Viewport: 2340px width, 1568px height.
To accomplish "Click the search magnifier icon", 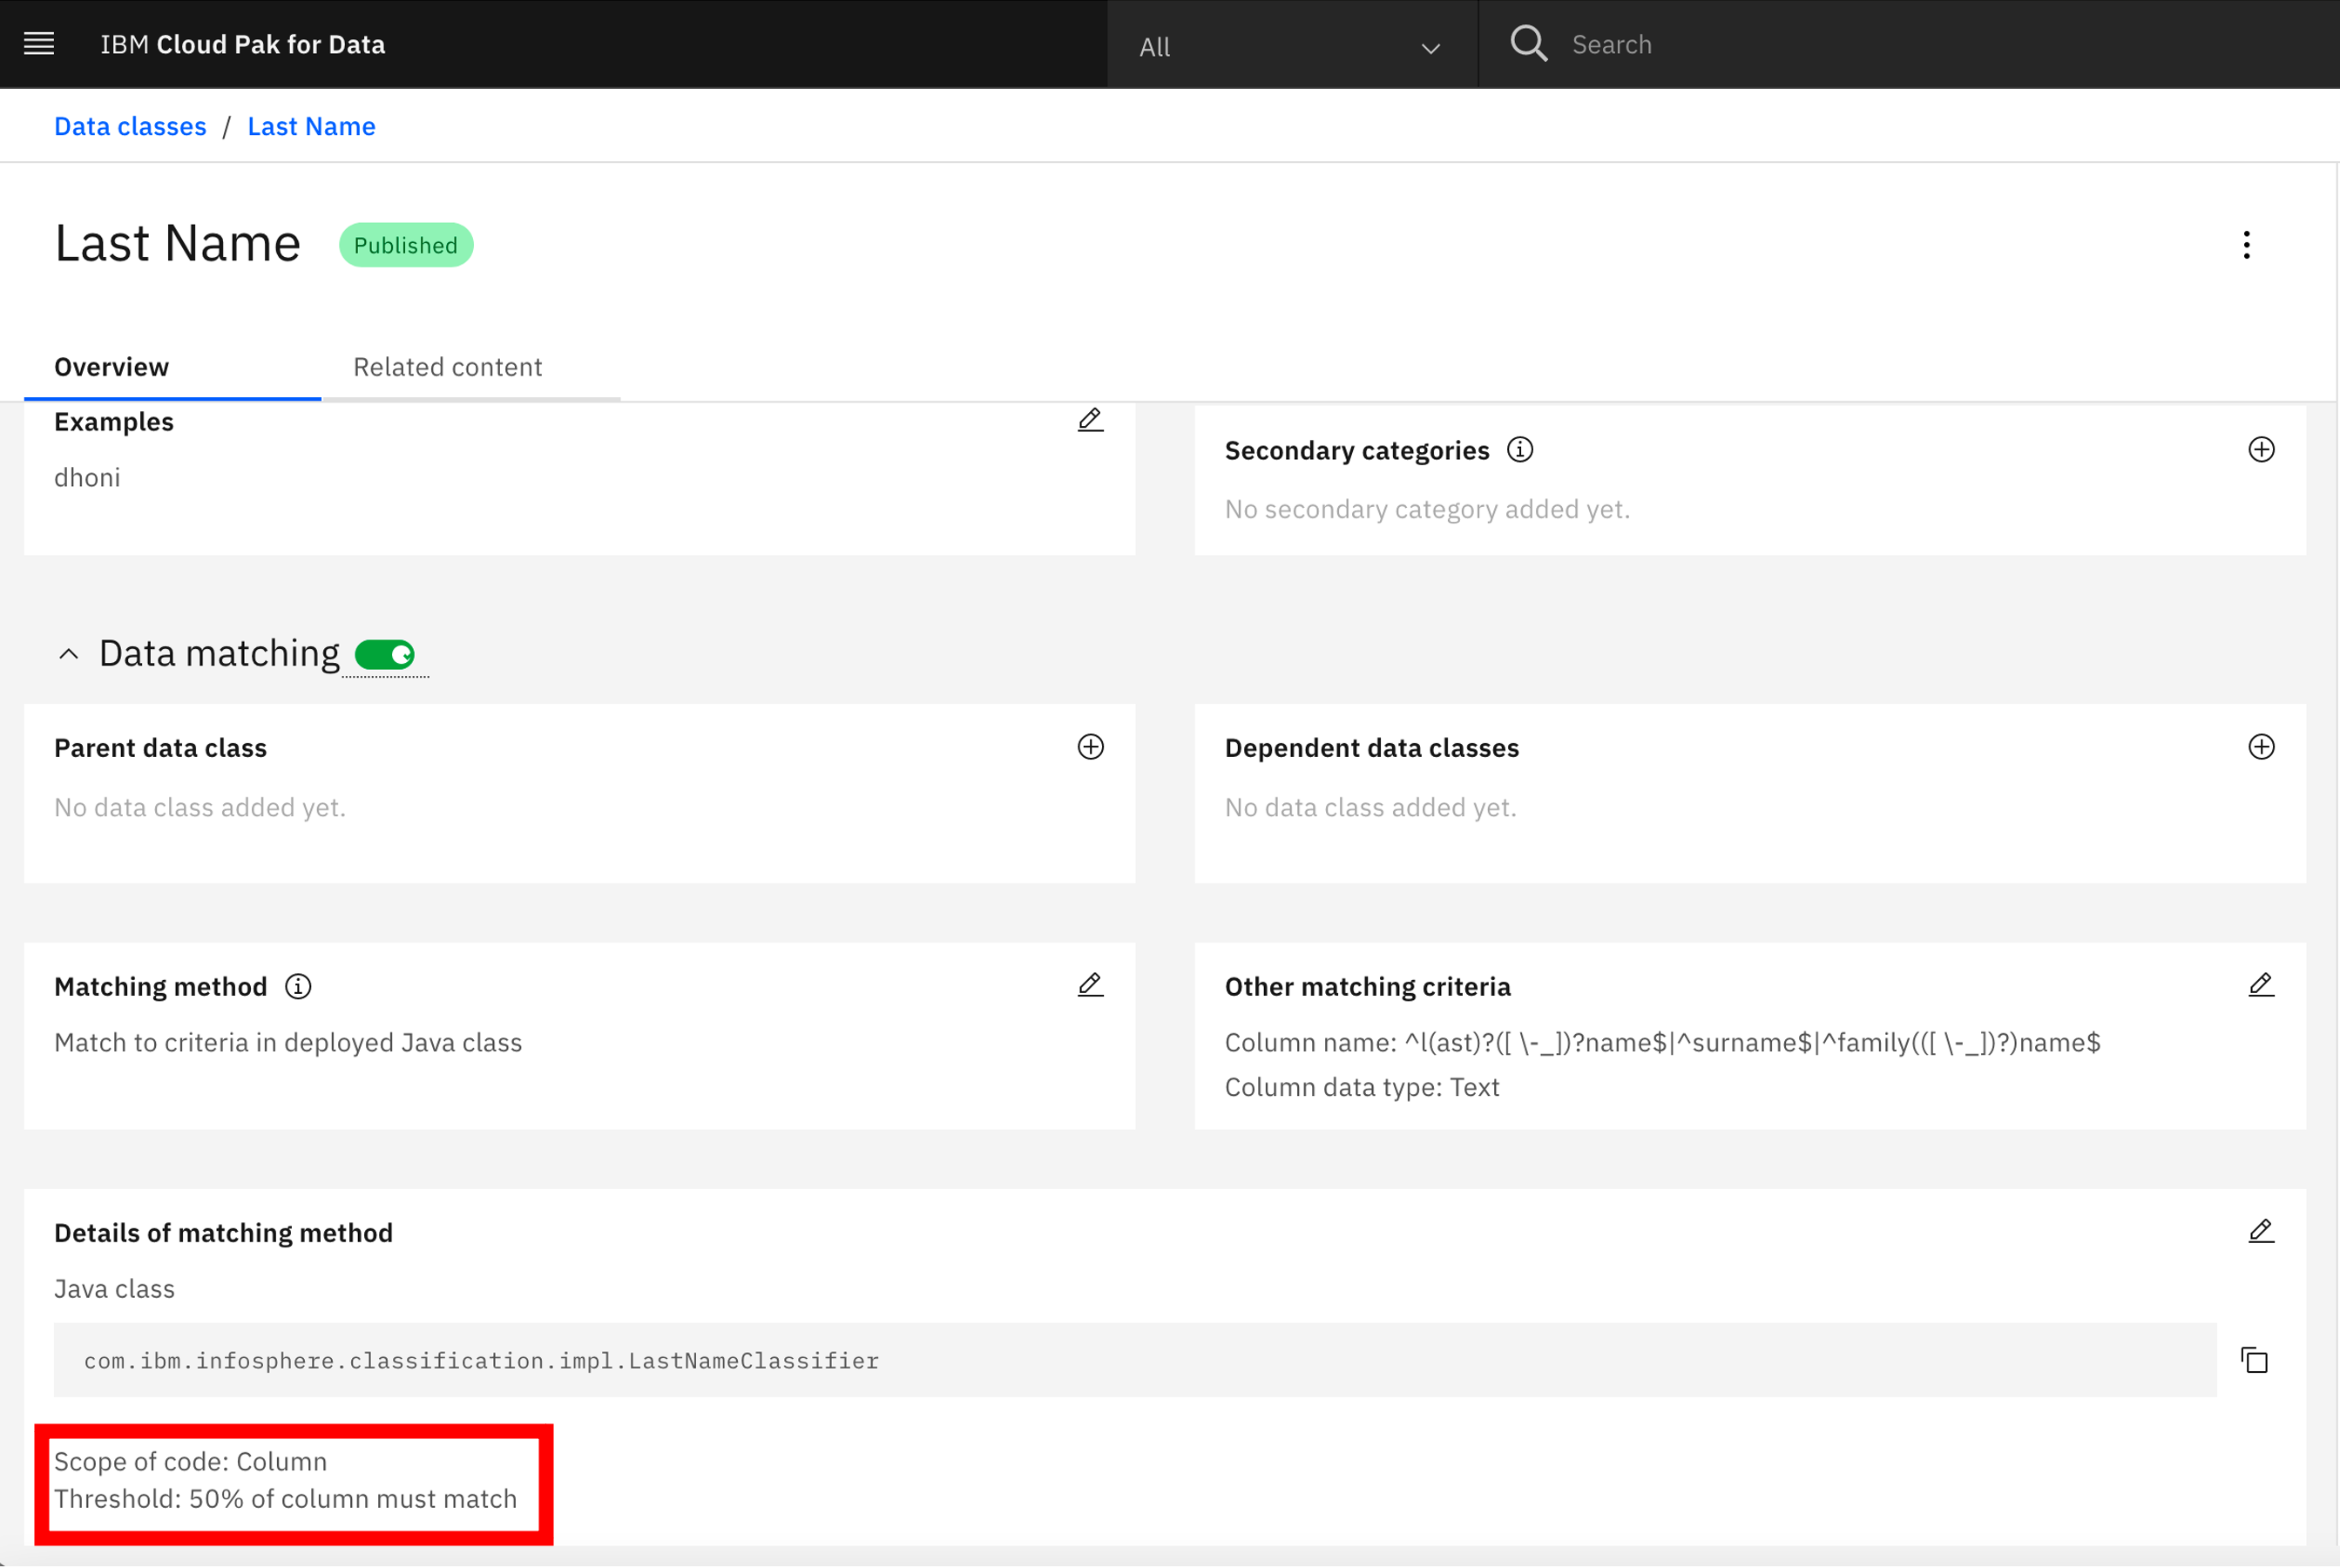I will (1528, 44).
